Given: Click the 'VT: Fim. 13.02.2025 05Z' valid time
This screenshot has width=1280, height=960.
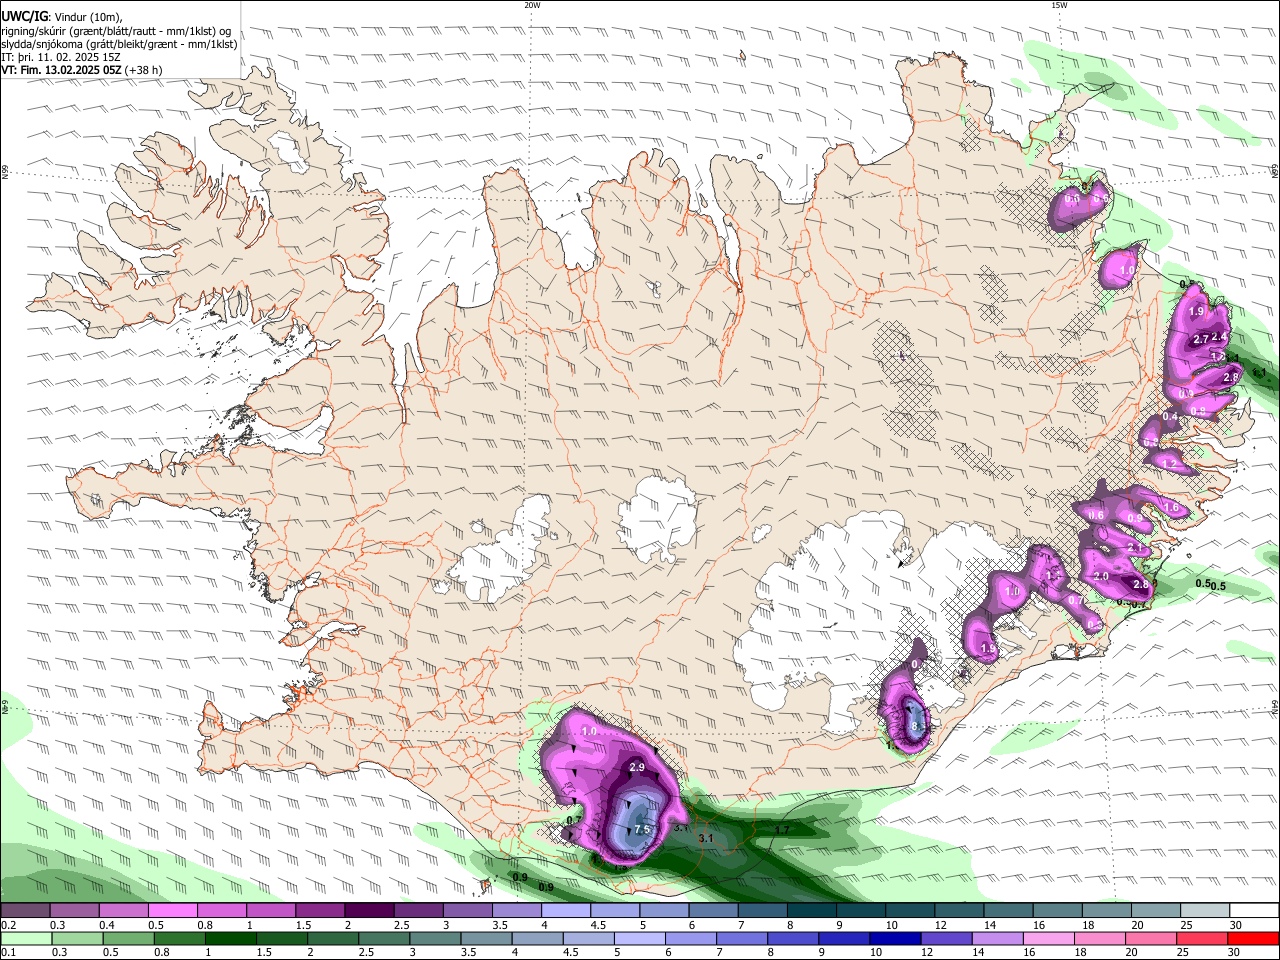Looking at the screenshot, I should click(61, 70).
